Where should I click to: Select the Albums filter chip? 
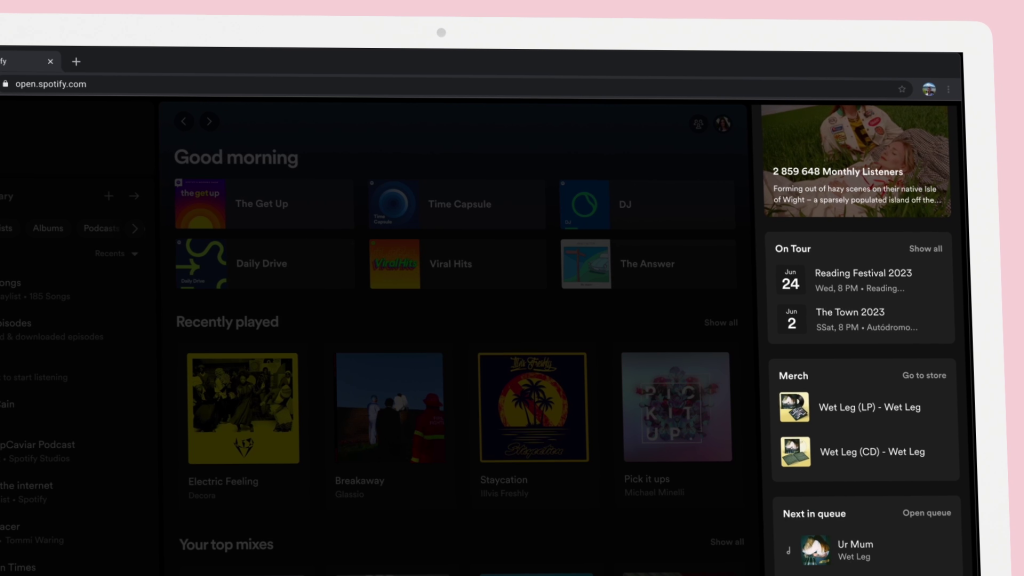(48, 228)
